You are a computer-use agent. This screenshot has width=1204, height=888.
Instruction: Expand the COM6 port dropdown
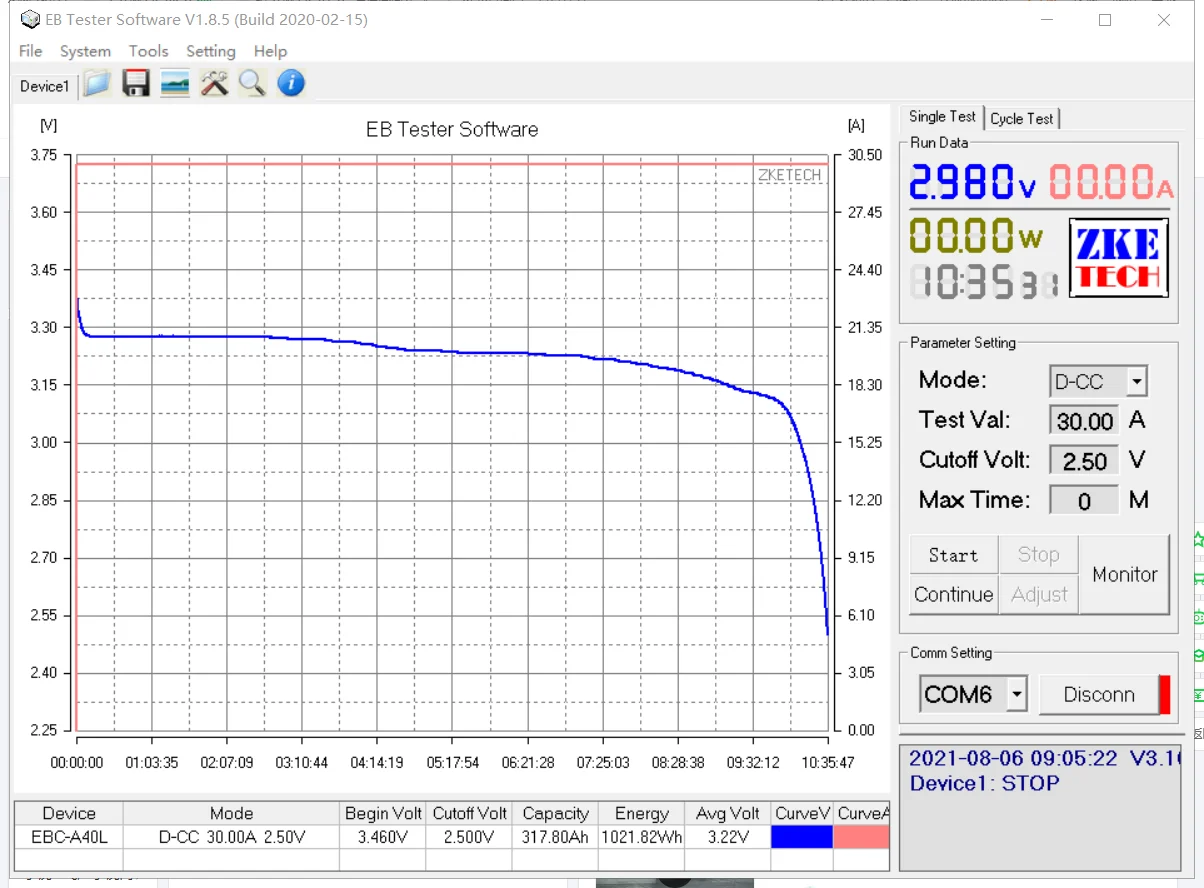click(x=1016, y=693)
